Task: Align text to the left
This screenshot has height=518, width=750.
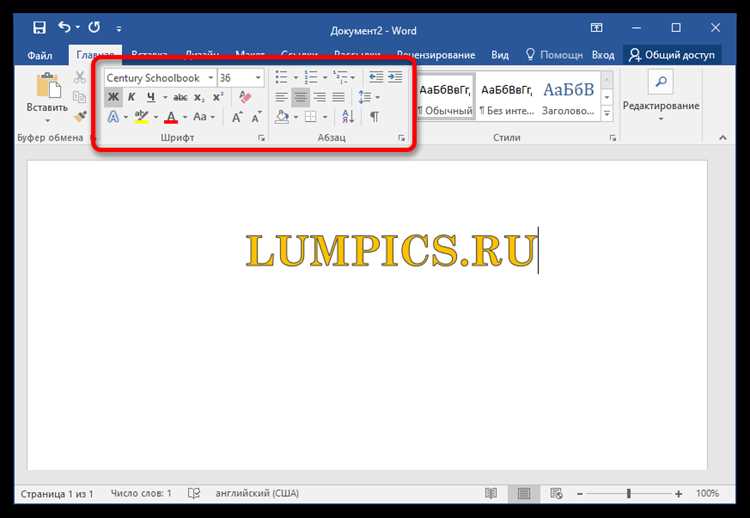Action: (x=281, y=98)
